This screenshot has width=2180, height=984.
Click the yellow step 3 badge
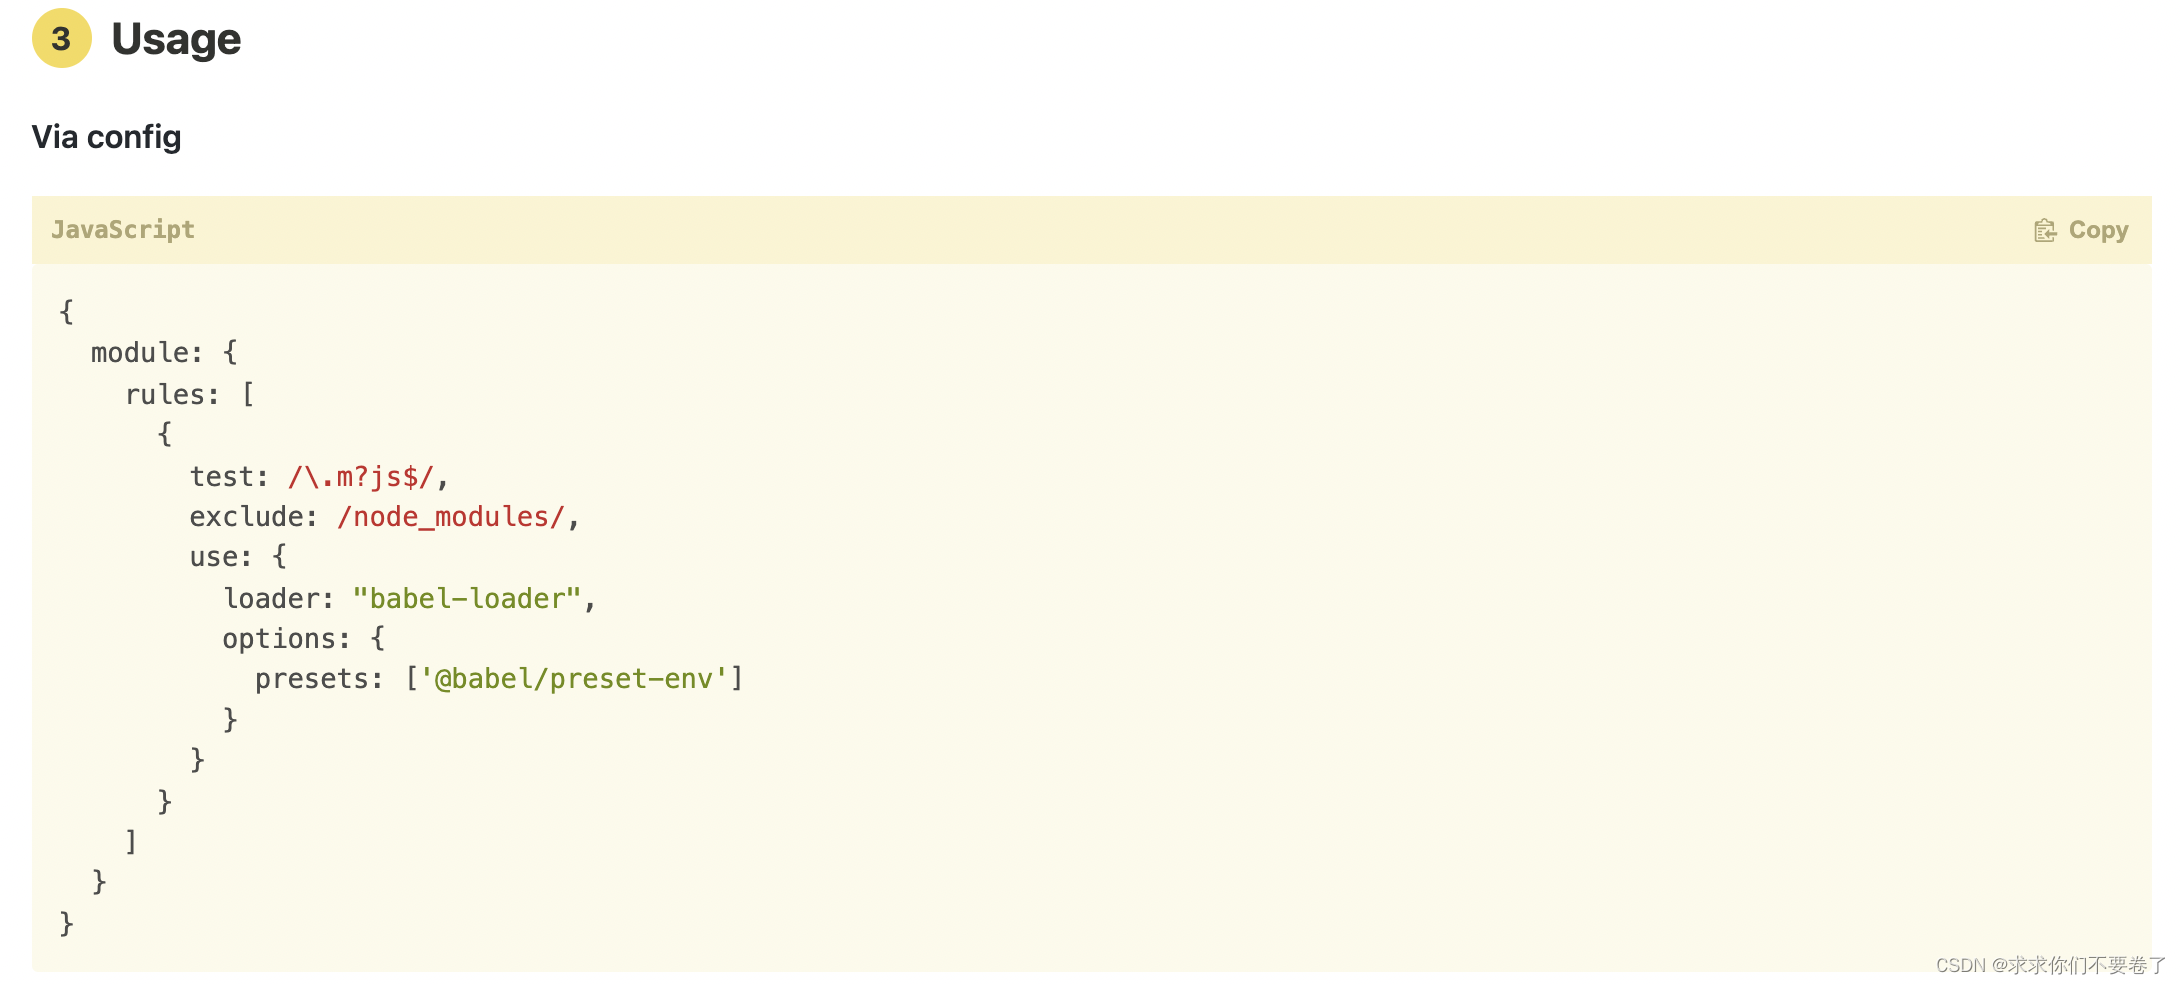(62, 39)
